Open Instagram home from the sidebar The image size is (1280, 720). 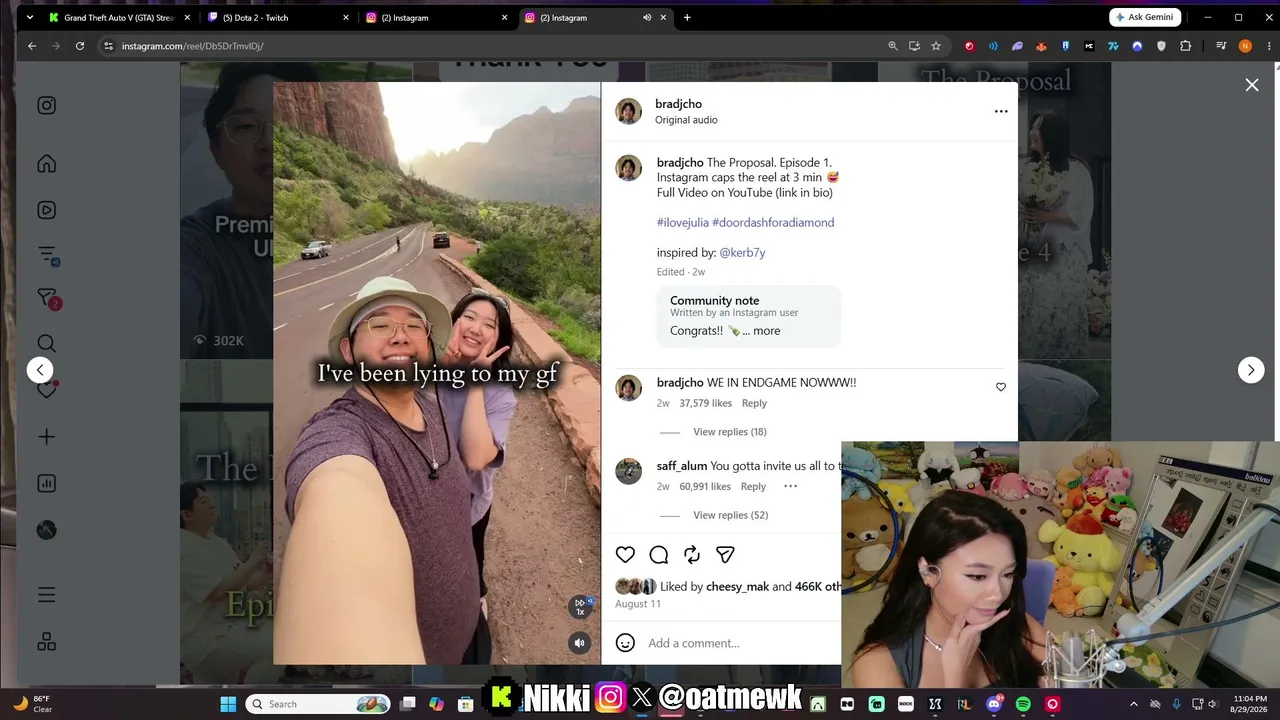(46, 164)
